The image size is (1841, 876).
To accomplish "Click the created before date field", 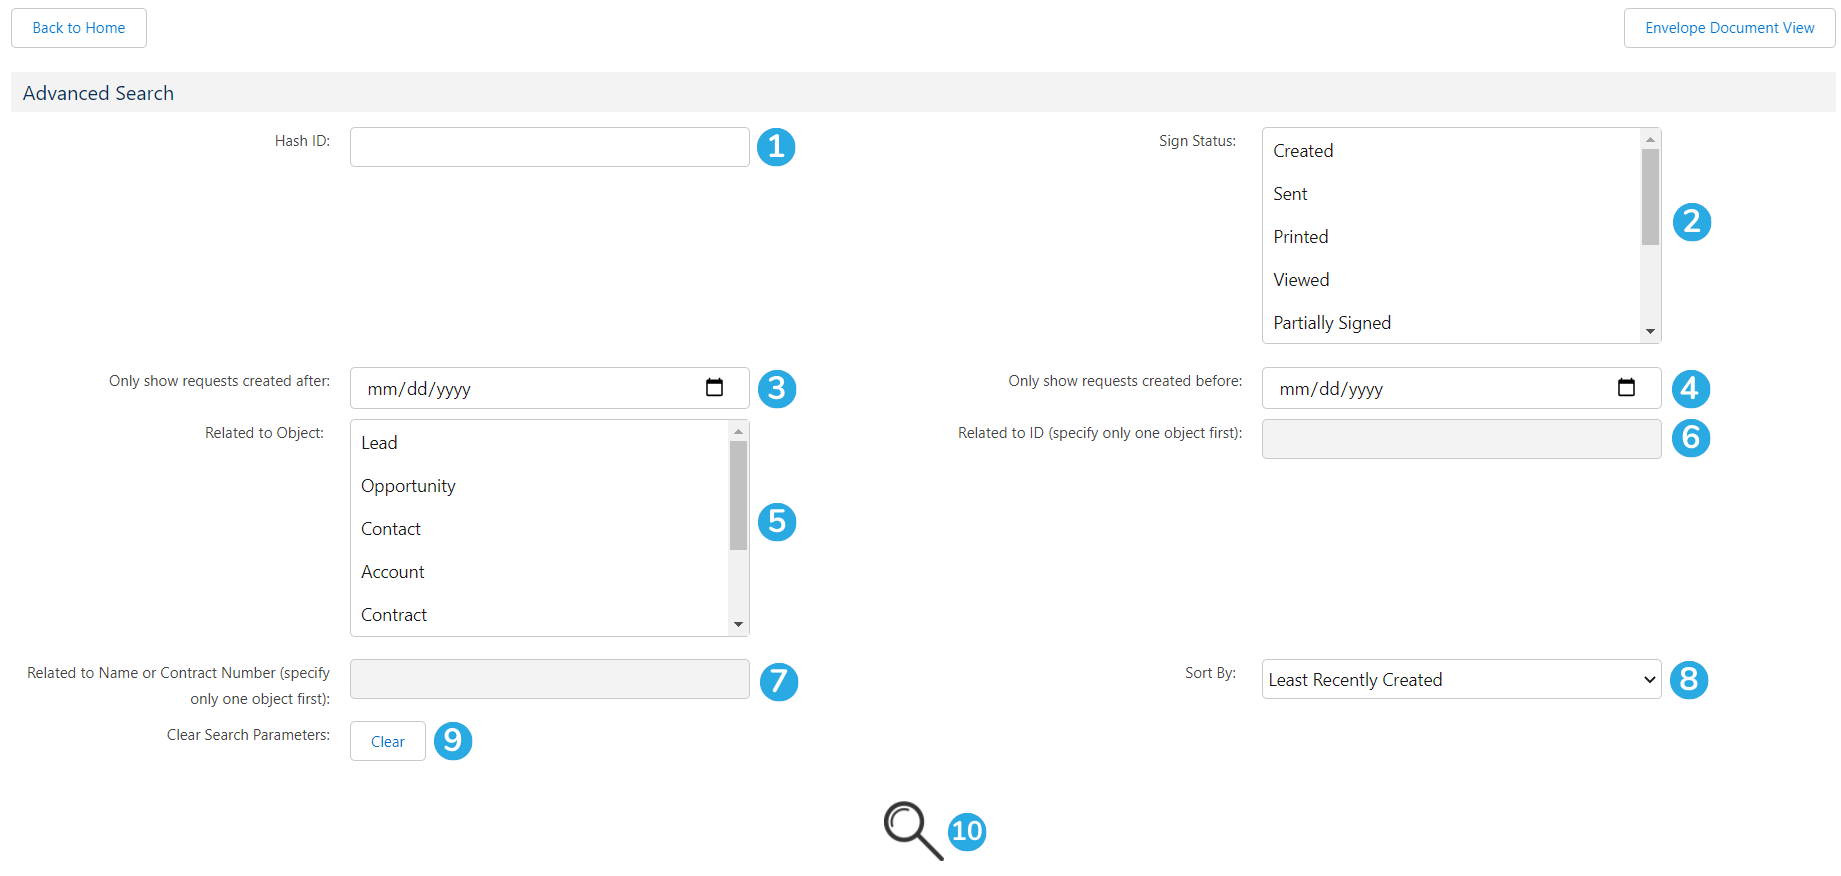I will click(1461, 388).
